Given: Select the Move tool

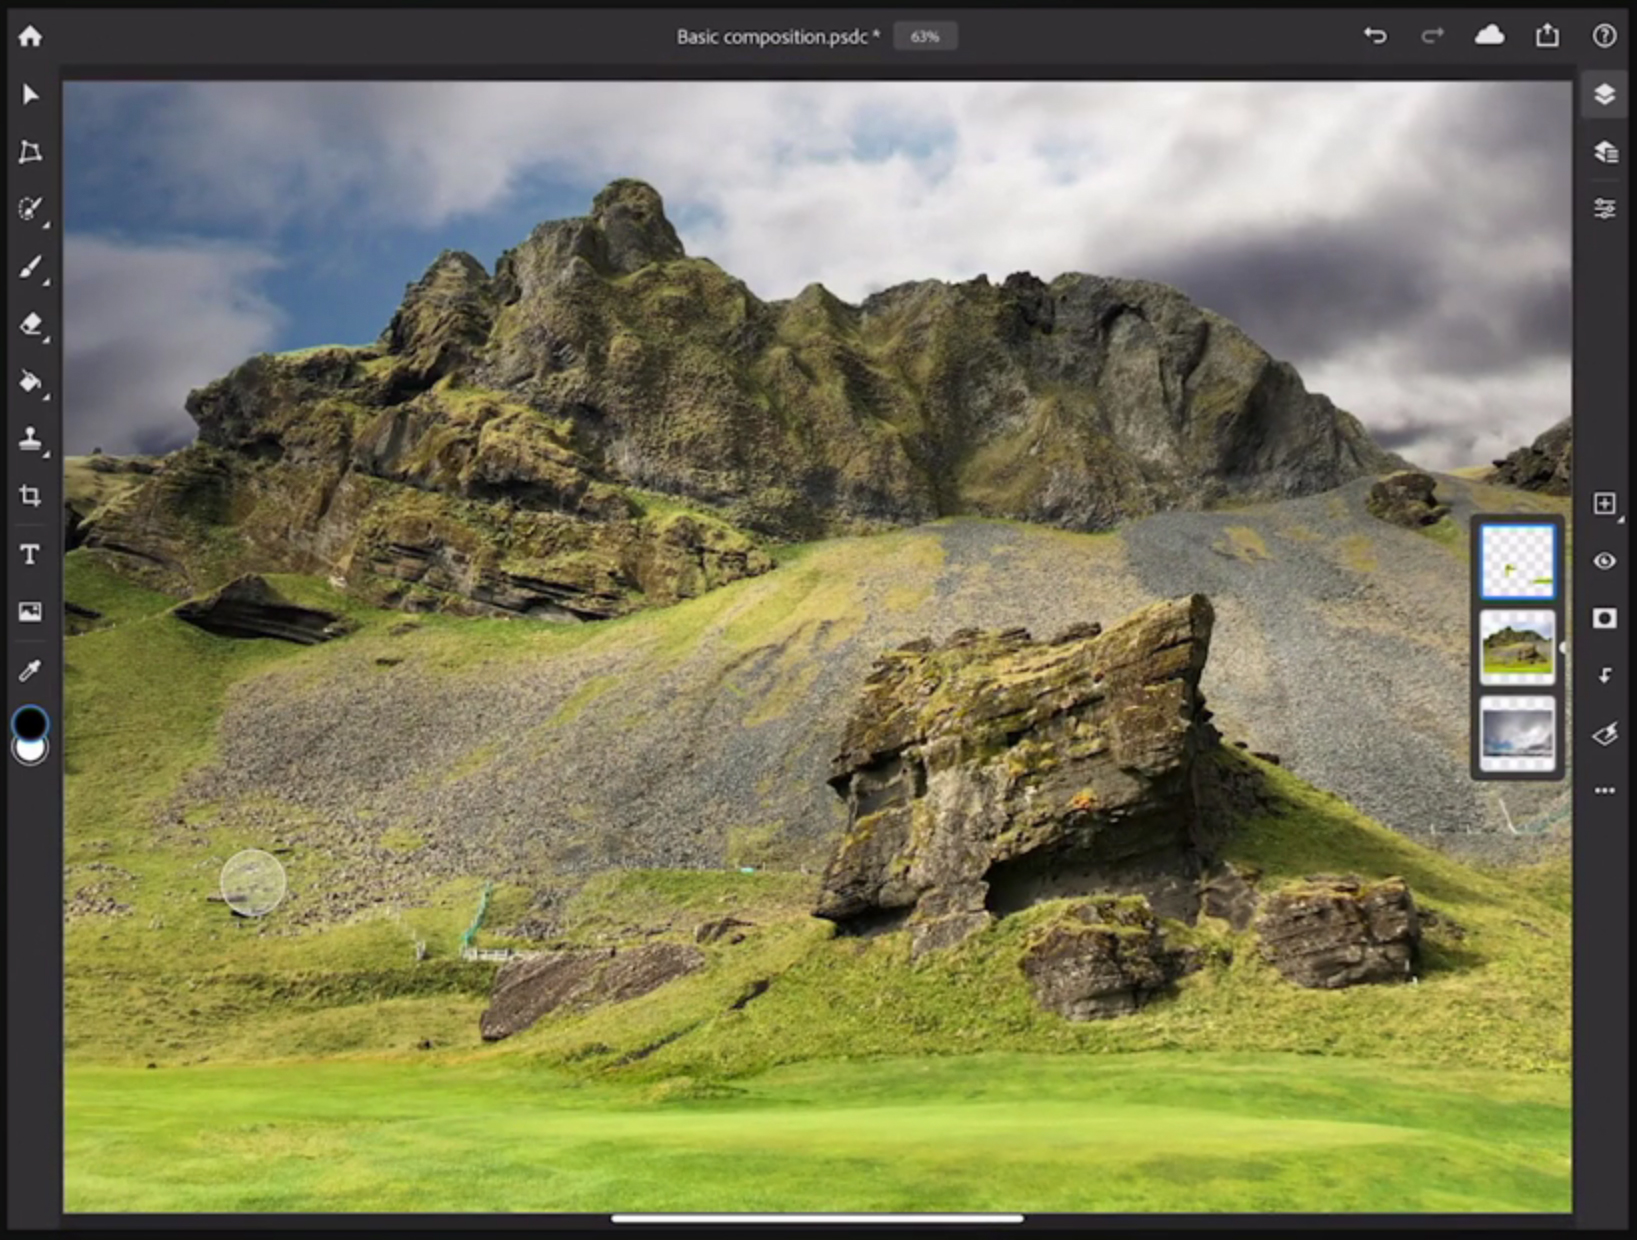Looking at the screenshot, I should point(30,93).
